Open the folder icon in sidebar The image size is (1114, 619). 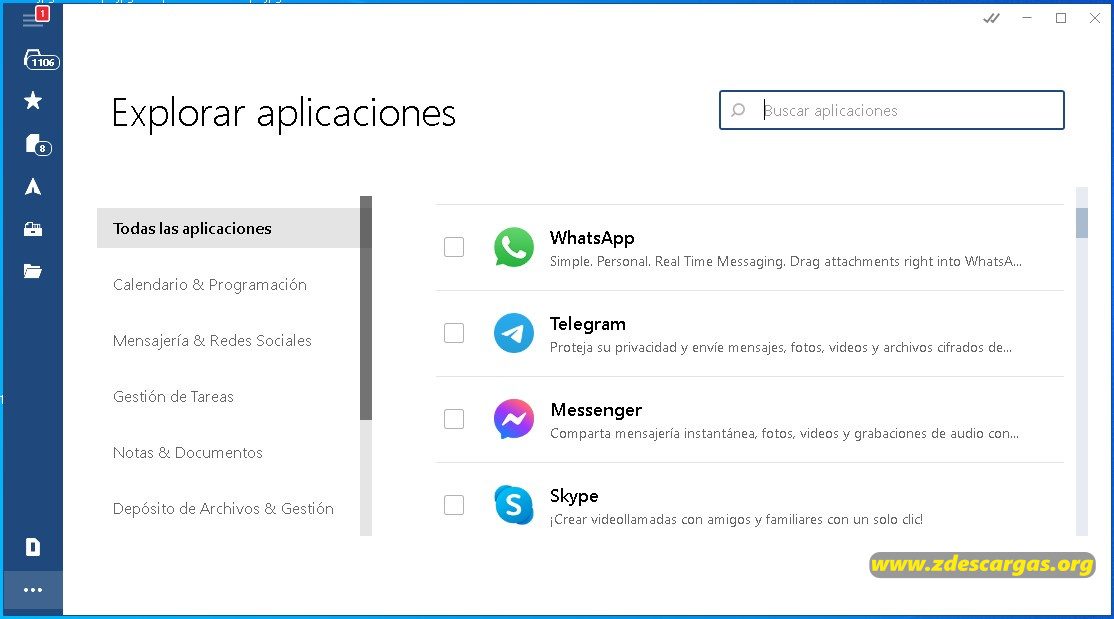point(33,271)
